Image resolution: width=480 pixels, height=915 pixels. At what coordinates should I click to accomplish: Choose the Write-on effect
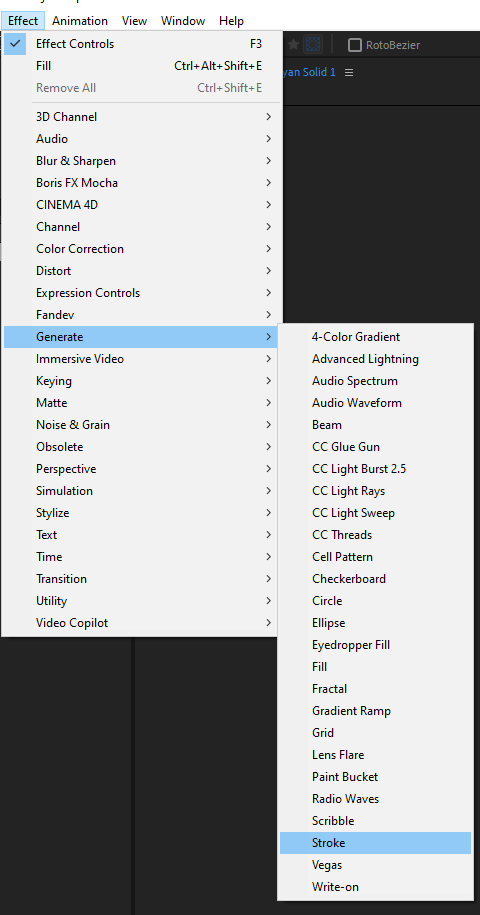click(375, 887)
